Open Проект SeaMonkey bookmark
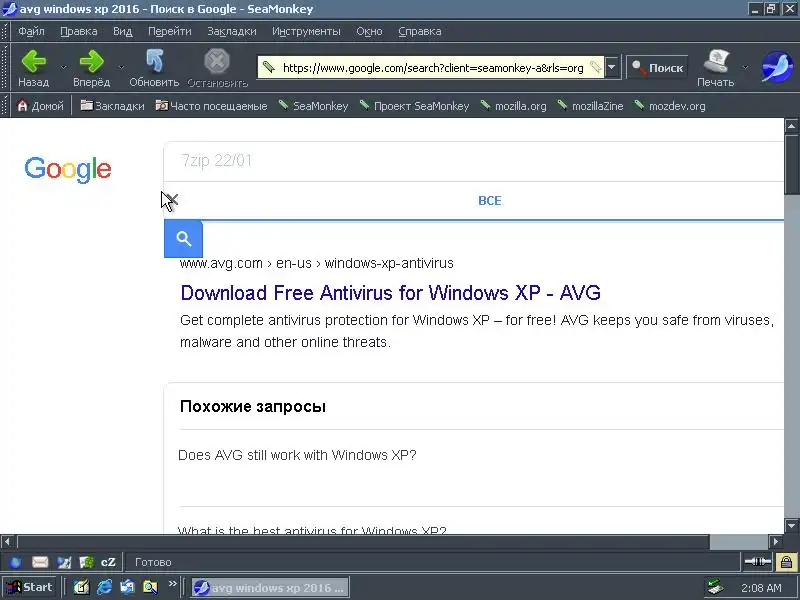800x600 pixels. tap(414, 106)
